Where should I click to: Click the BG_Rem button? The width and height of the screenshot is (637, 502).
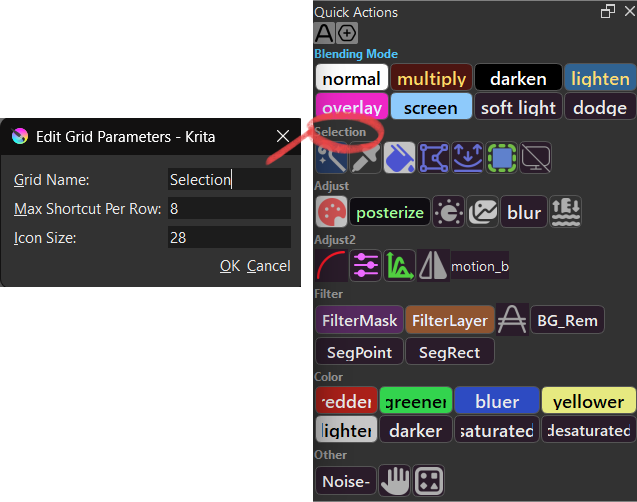coord(567,320)
